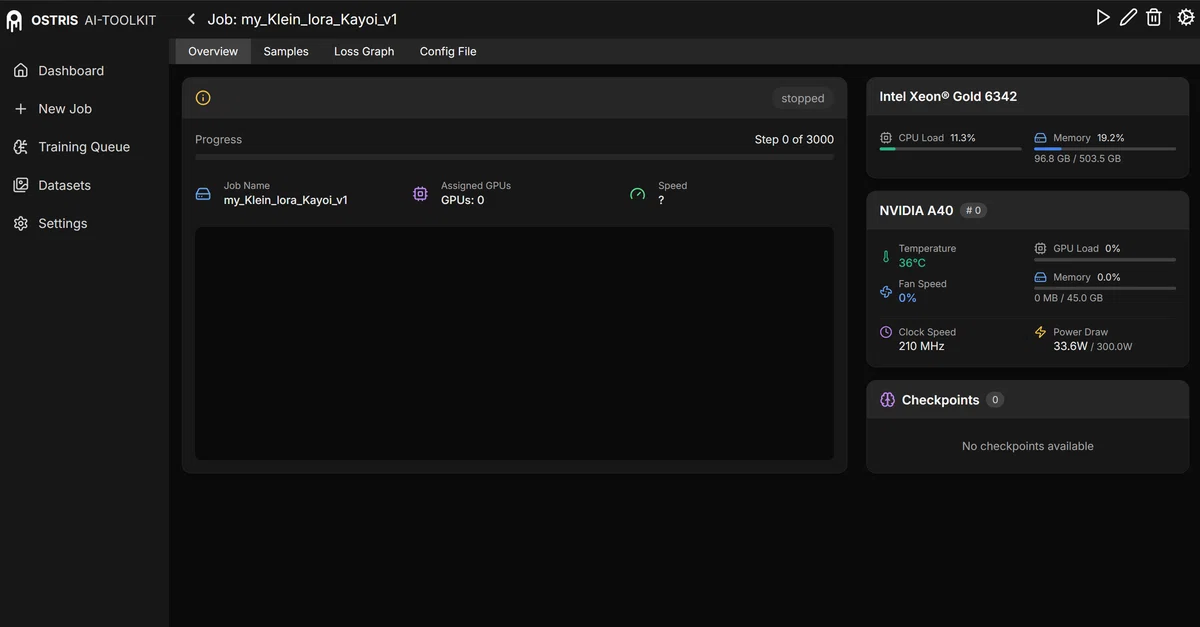Click the Settings gear in the sidebar
Image resolution: width=1200 pixels, height=627 pixels.
pyautogui.click(x=21, y=223)
